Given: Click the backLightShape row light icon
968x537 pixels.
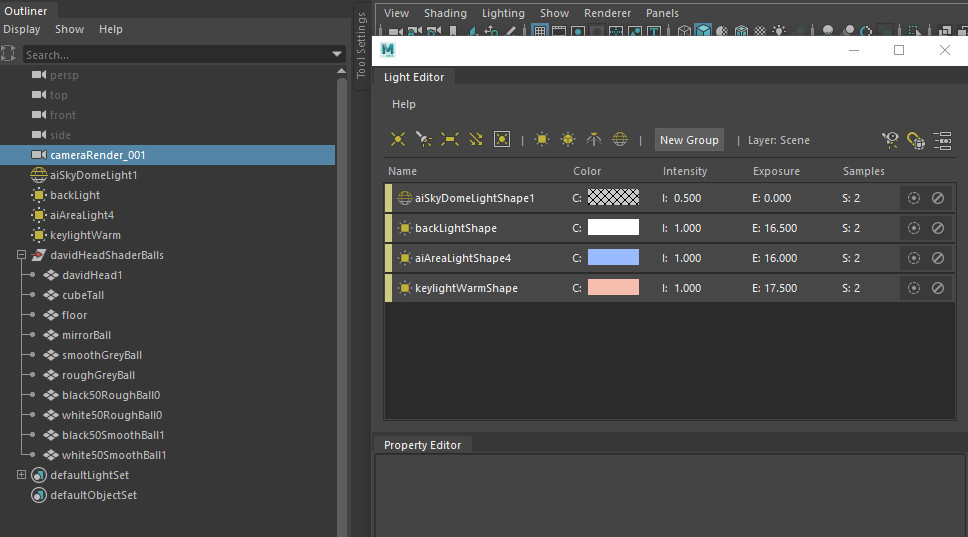Looking at the screenshot, I should pos(404,228).
